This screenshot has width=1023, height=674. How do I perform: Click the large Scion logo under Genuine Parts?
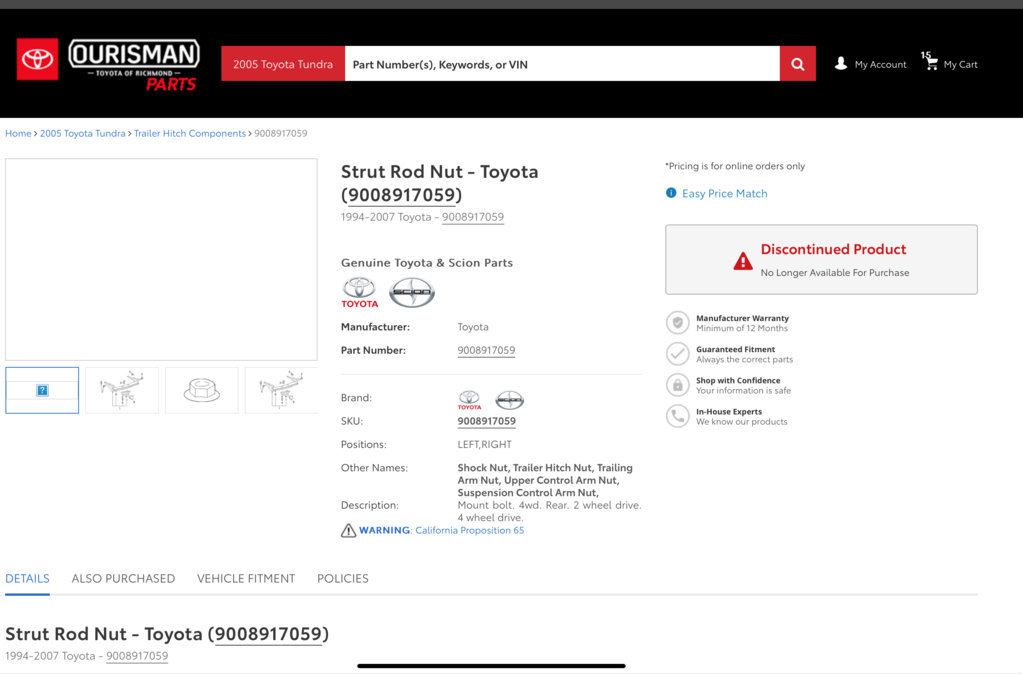412,292
